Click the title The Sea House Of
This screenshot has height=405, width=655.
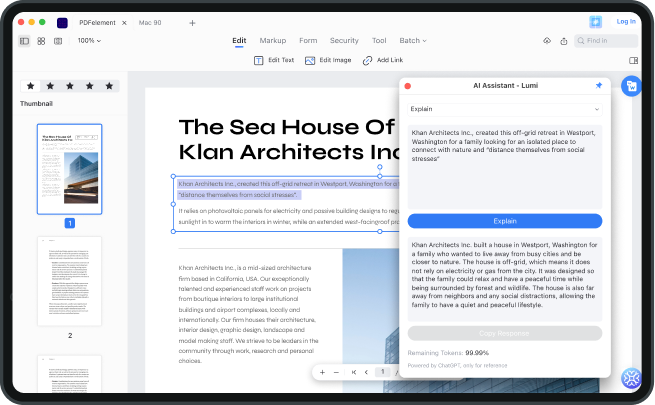click(287, 127)
